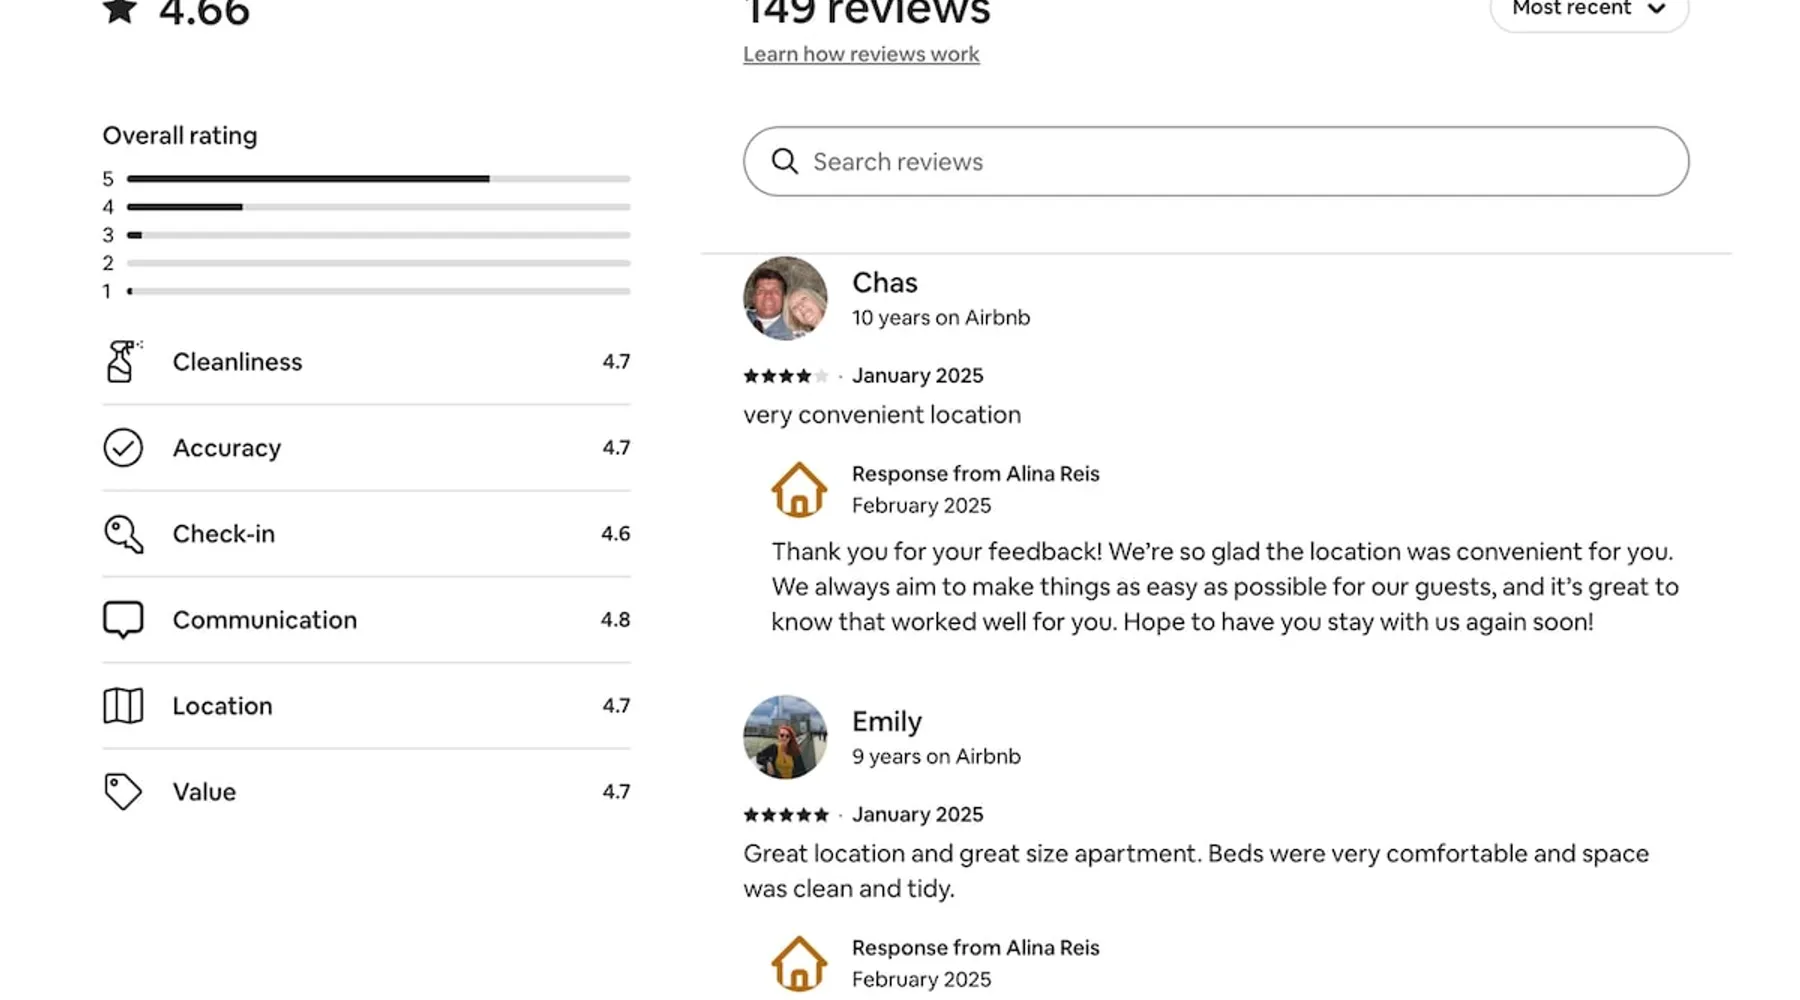Click the 149 reviews heading
The height and width of the screenshot is (1000, 1800).
(867, 12)
